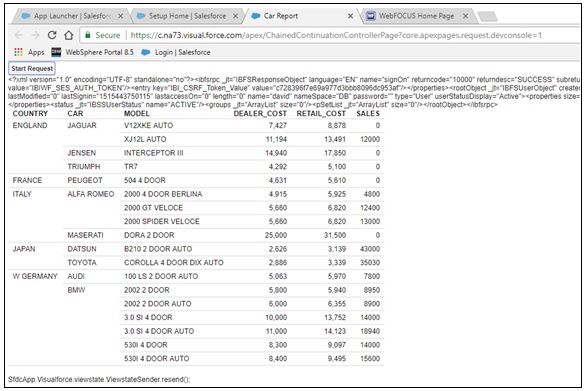This screenshot has width=585, height=391.
Task: Click the AUDI car cell
Action: coord(76,276)
